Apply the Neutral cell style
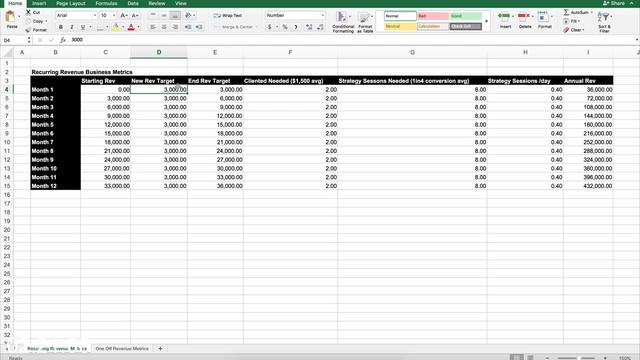 tap(400, 27)
